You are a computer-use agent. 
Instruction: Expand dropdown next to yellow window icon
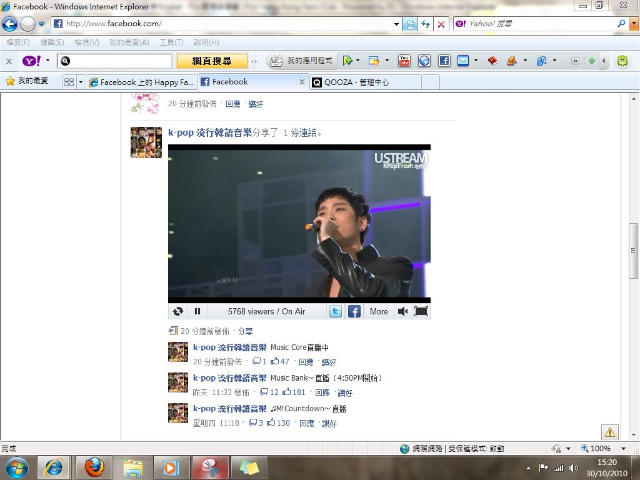[x=387, y=61]
